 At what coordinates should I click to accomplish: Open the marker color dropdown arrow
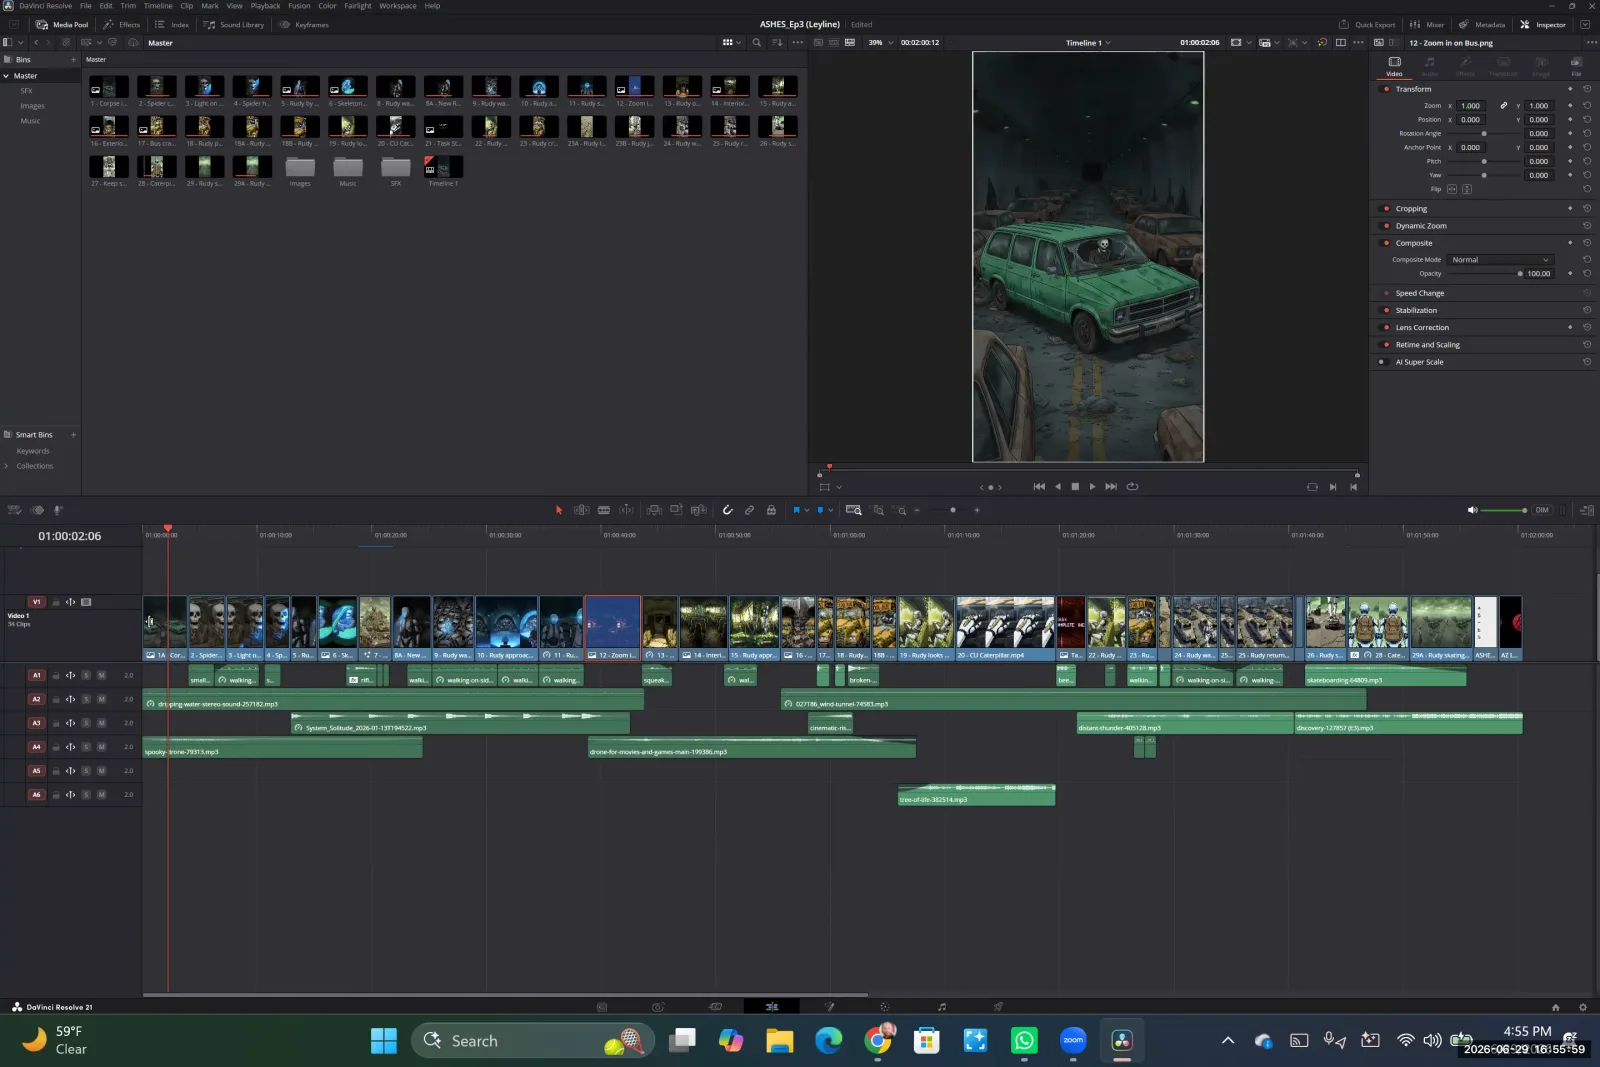pos(831,510)
